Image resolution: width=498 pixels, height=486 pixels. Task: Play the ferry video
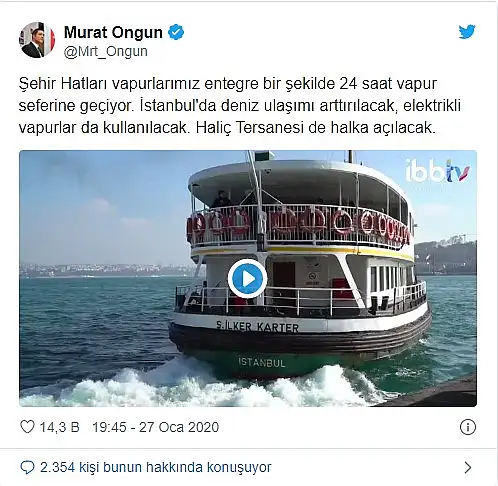point(247,279)
